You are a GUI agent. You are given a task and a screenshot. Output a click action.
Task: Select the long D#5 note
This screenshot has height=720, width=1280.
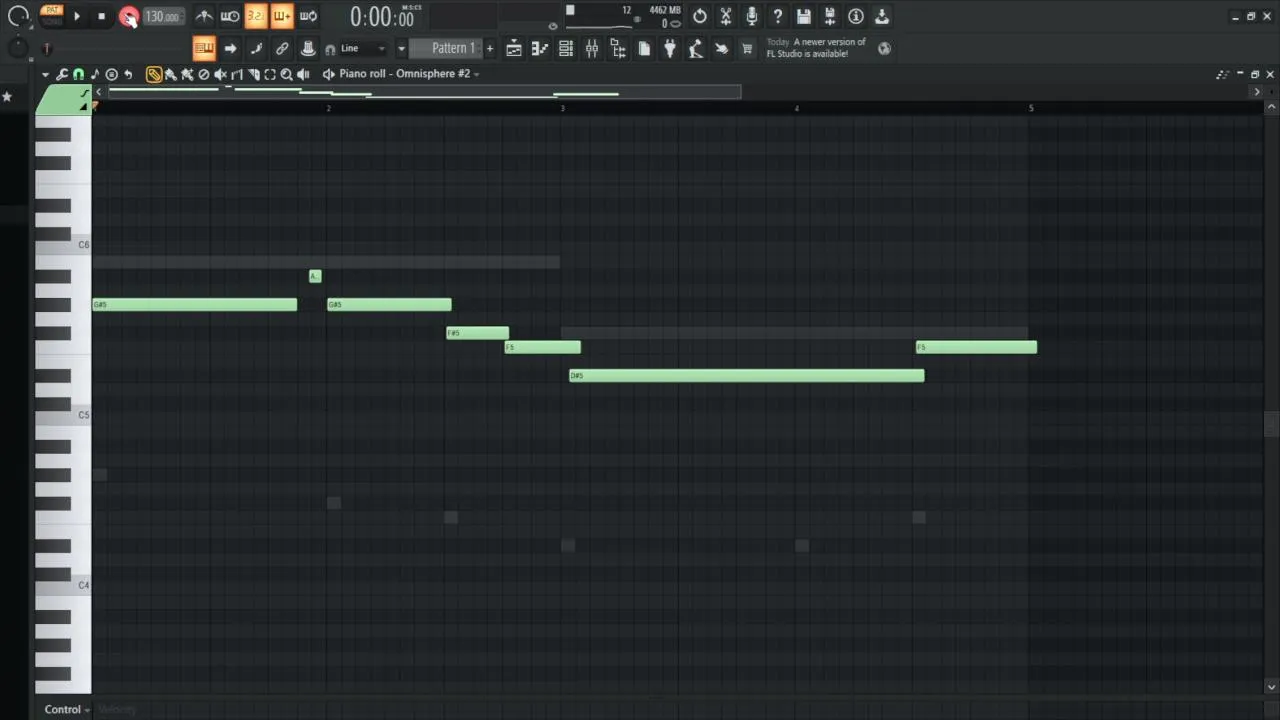(746, 375)
